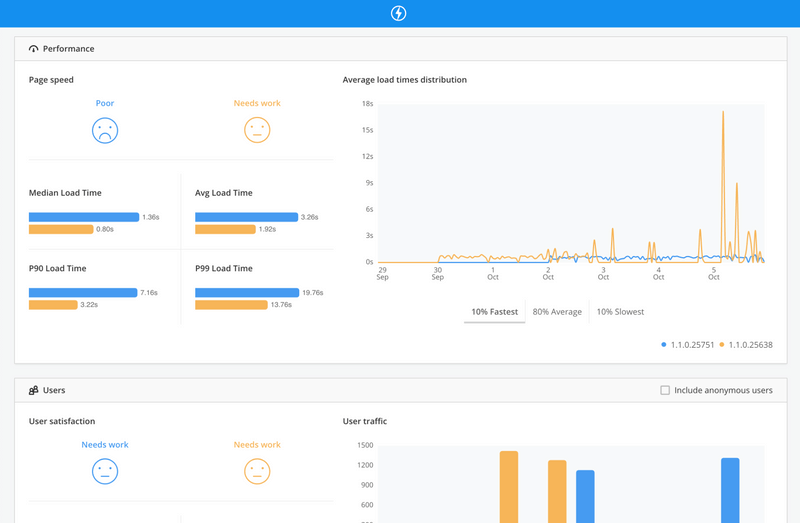The image size is (800, 523).
Task: Click the orange neutral face in Page speed
Action: point(257,131)
